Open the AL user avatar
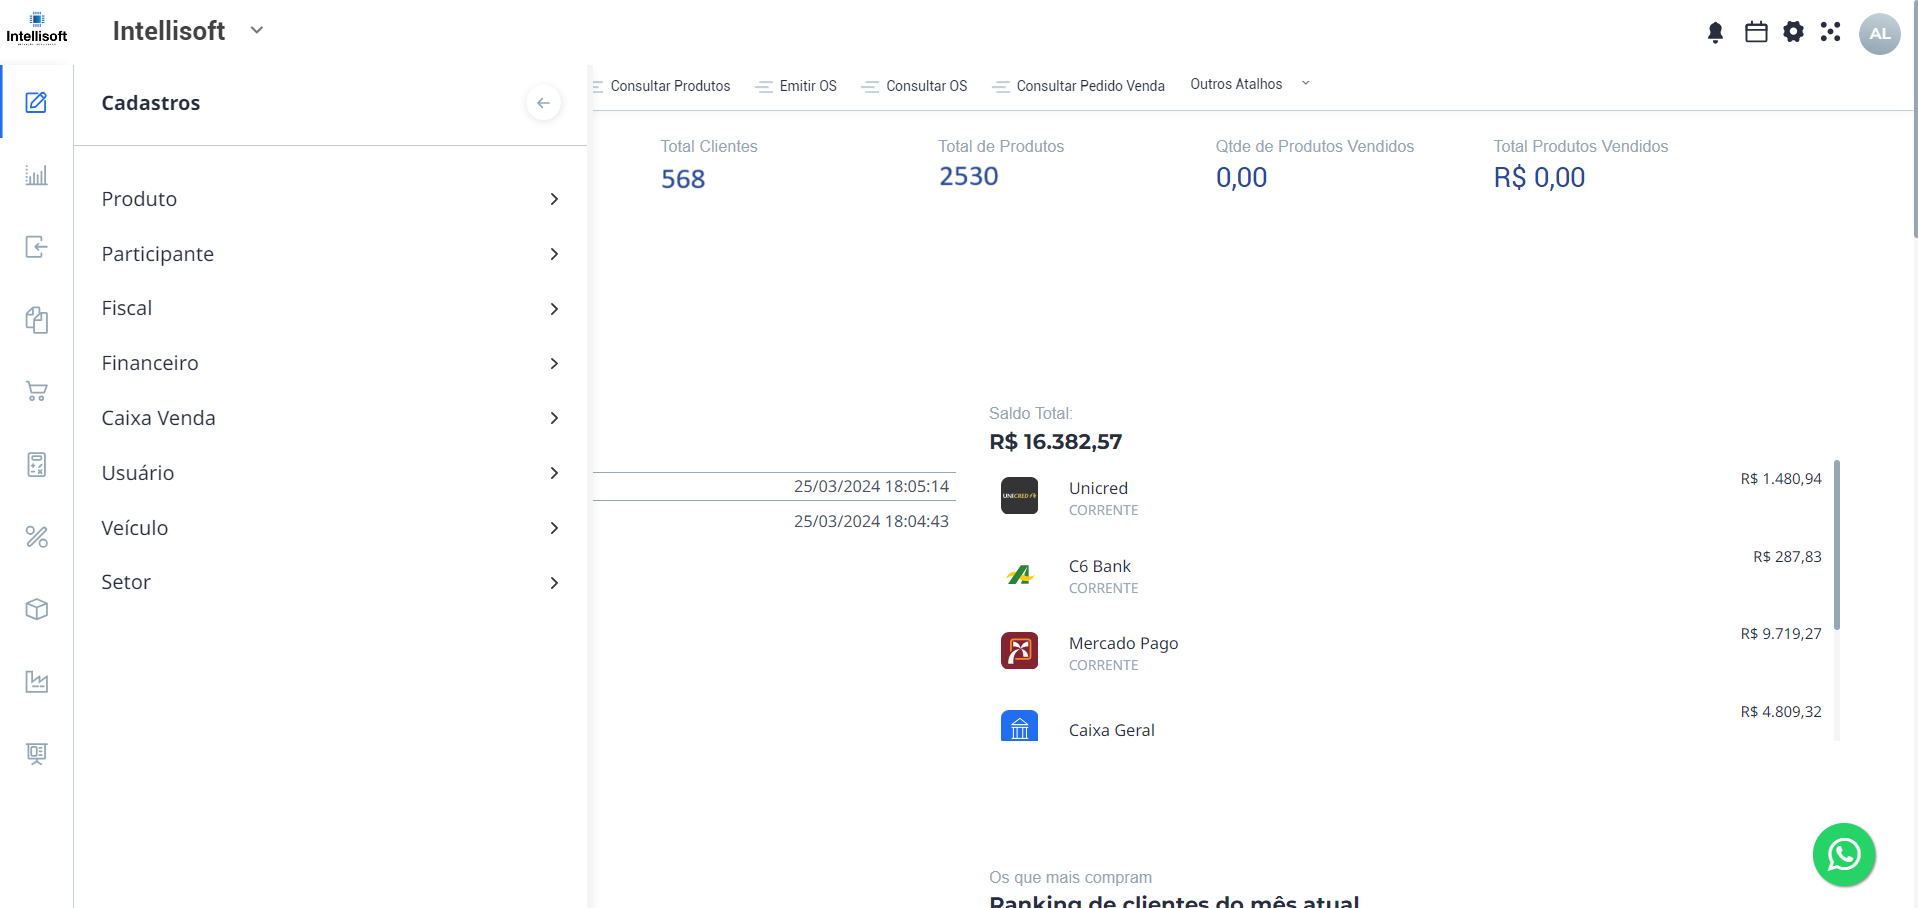Screen dimensions: 1918x908 click(x=1880, y=34)
